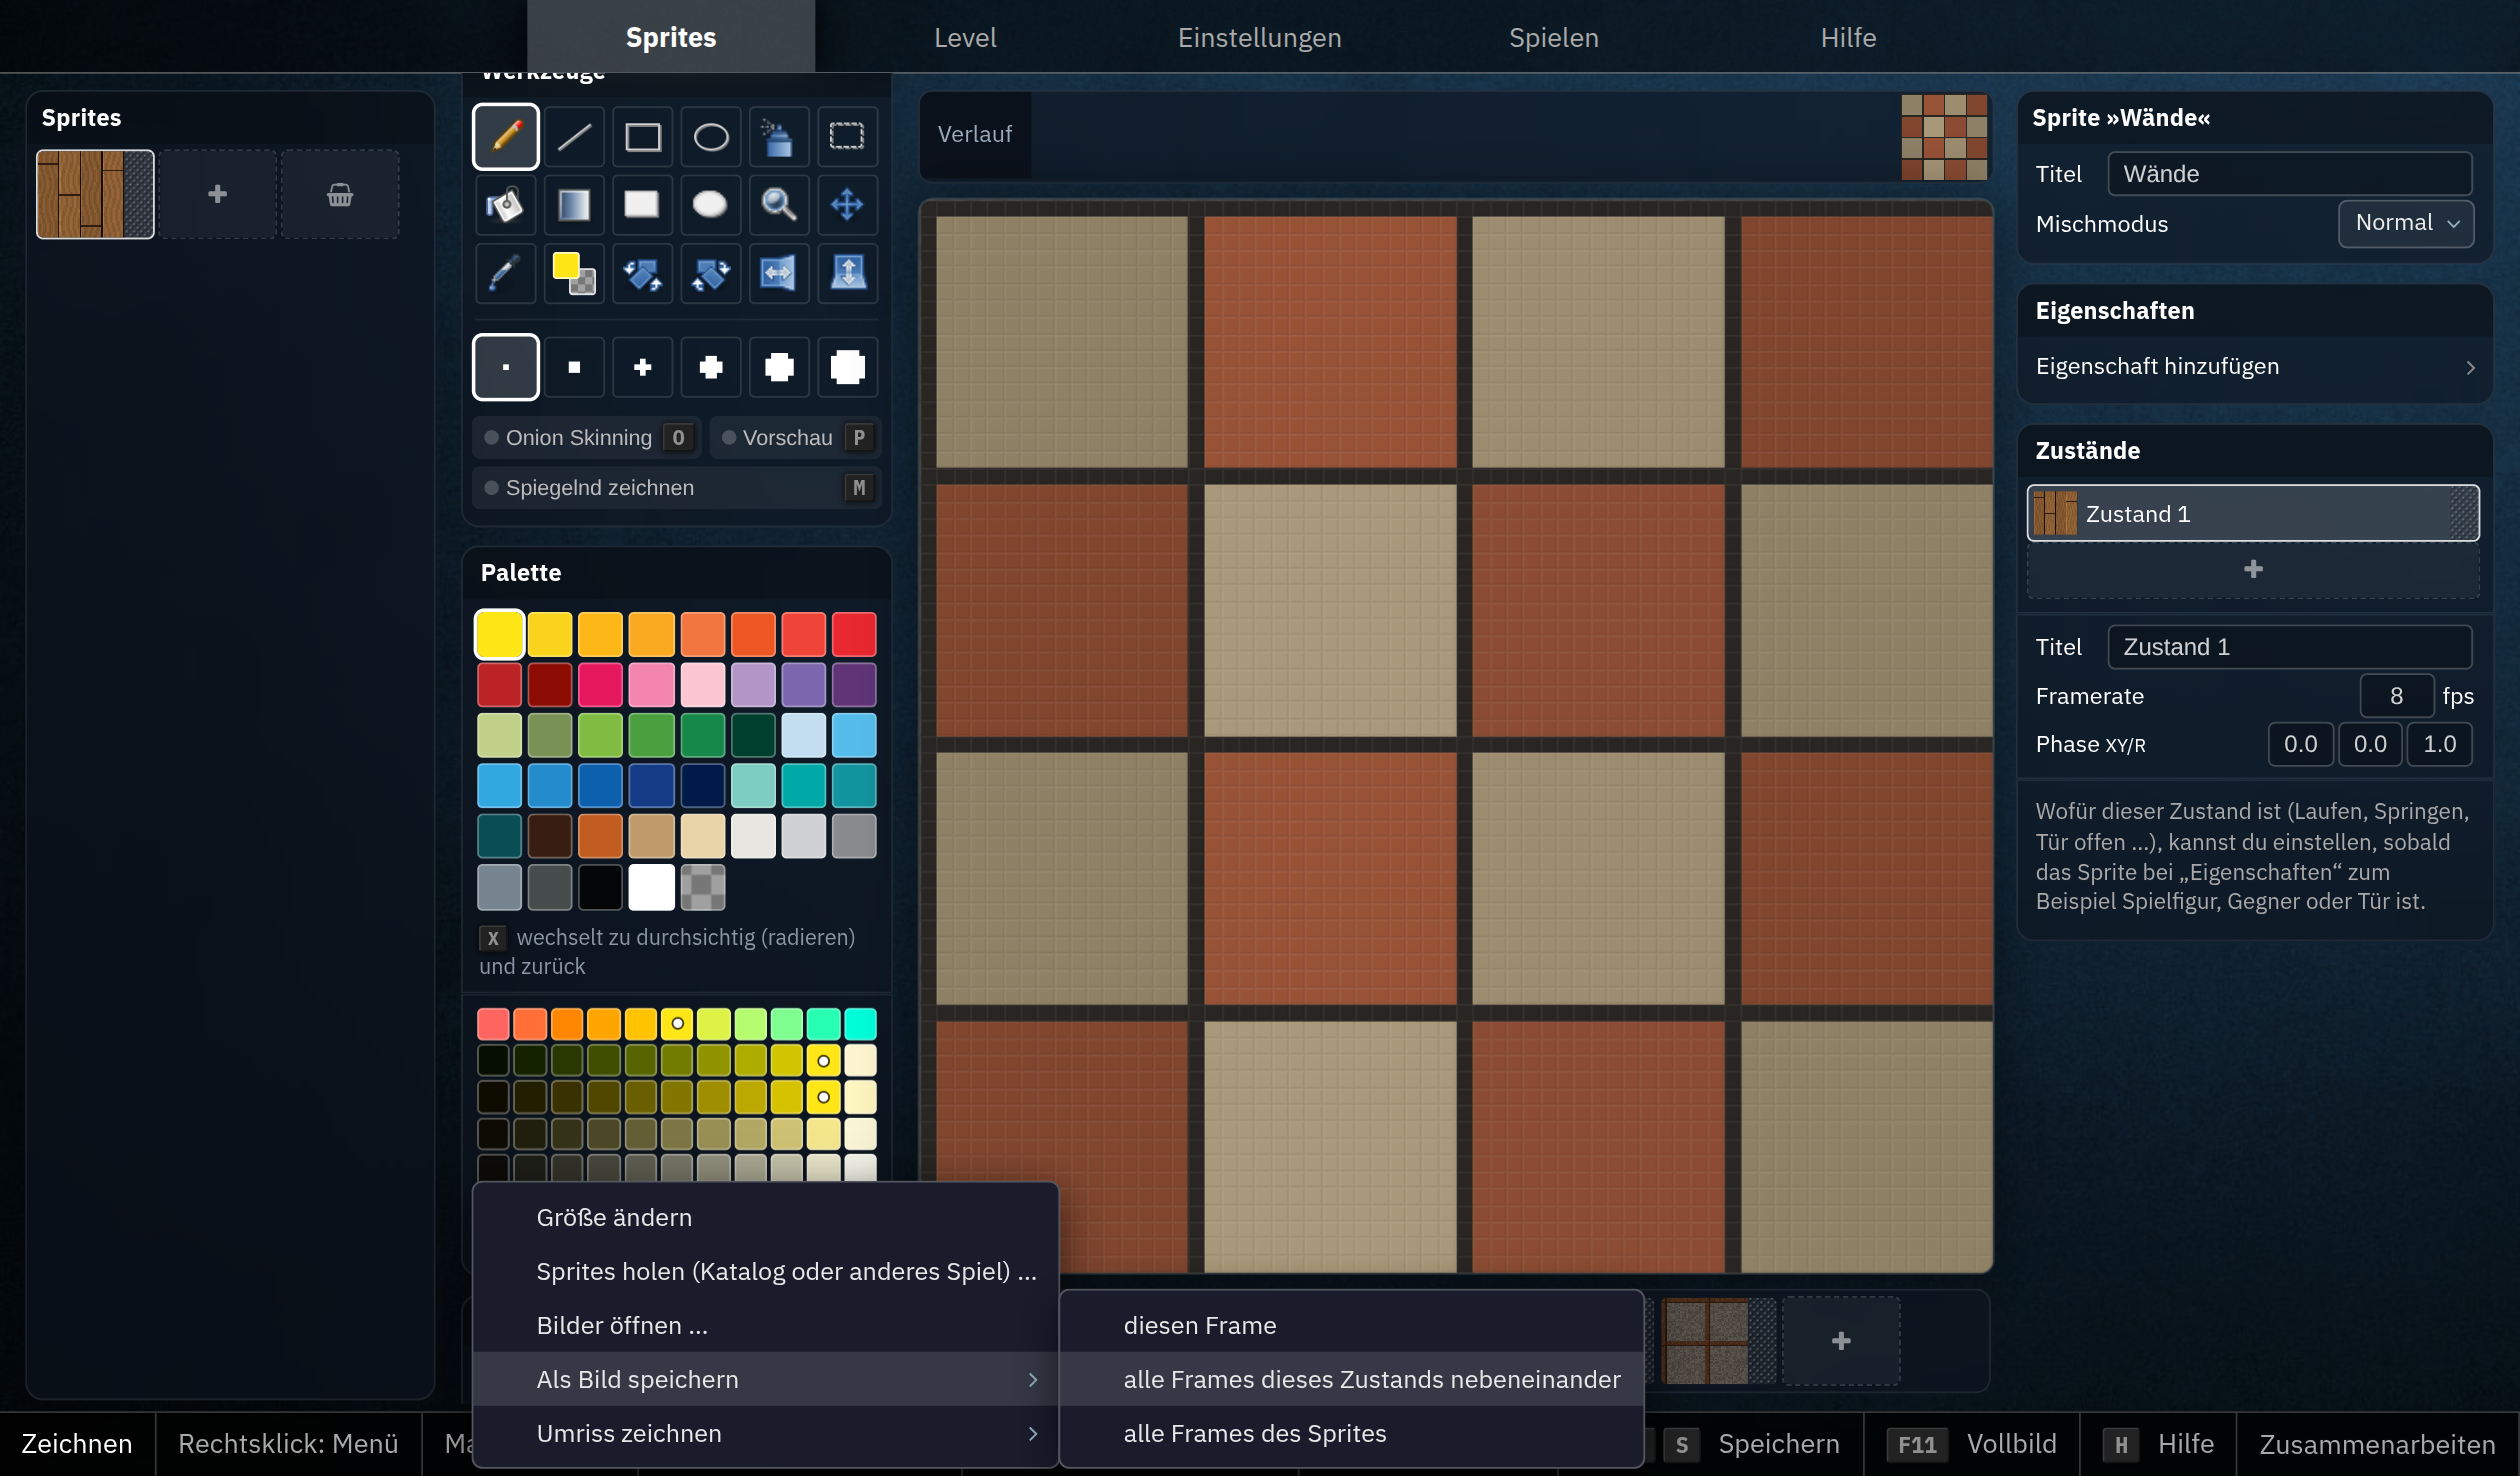Choose the ellipse outline tool
Viewport: 2520px width, 1476px height.
[x=711, y=136]
